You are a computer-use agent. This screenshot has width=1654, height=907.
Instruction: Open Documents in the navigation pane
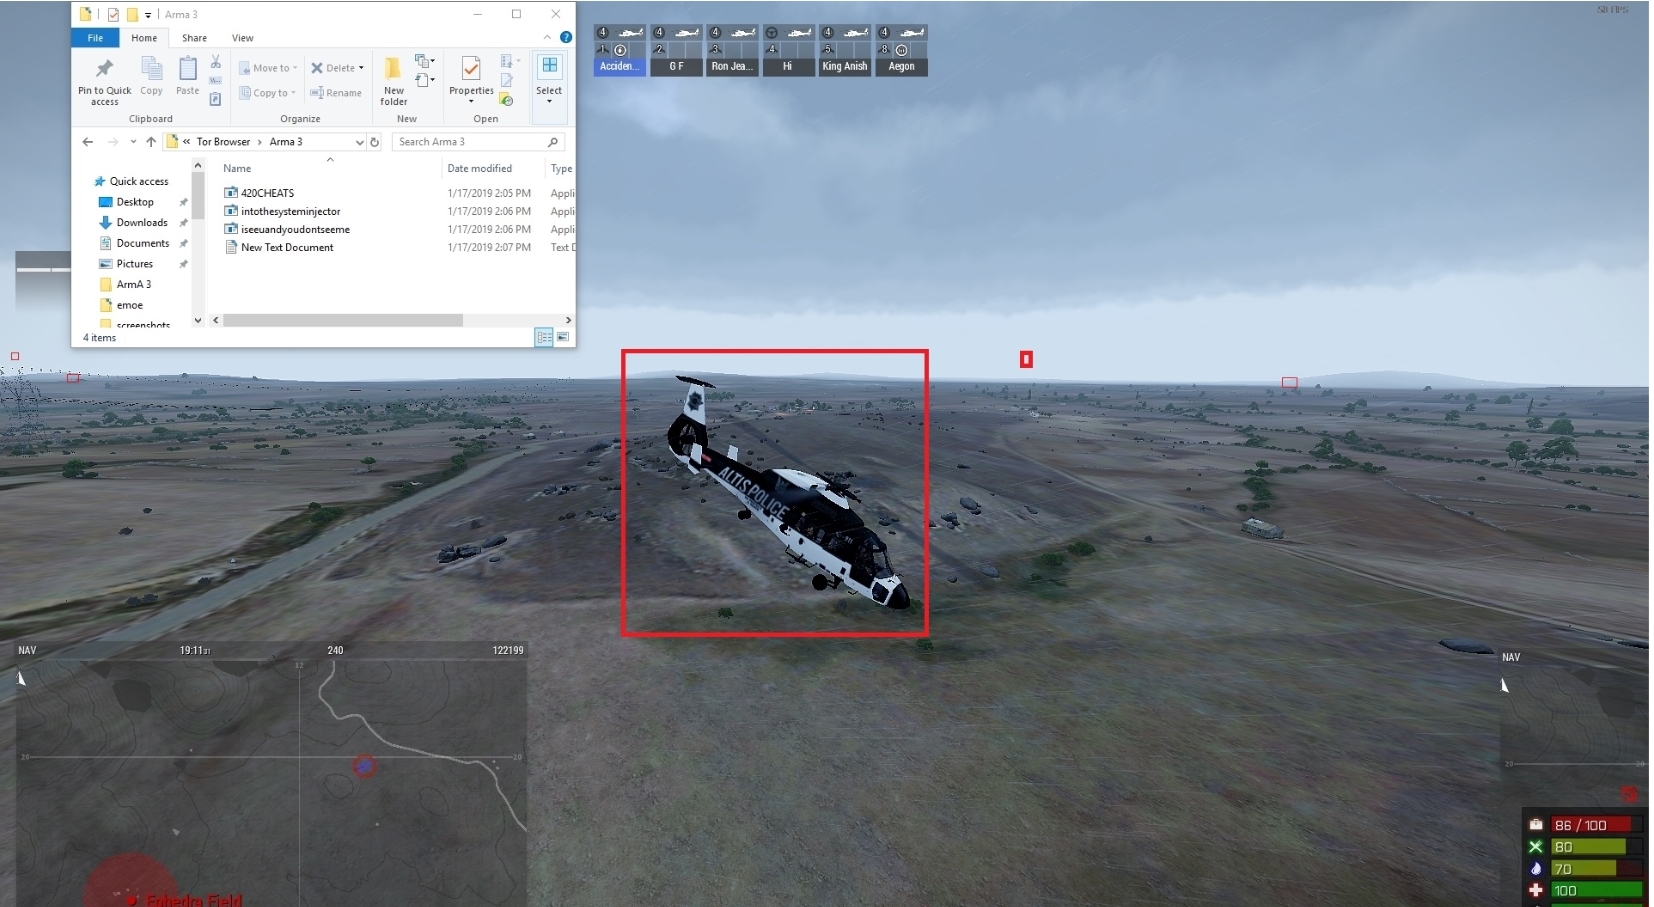(143, 243)
